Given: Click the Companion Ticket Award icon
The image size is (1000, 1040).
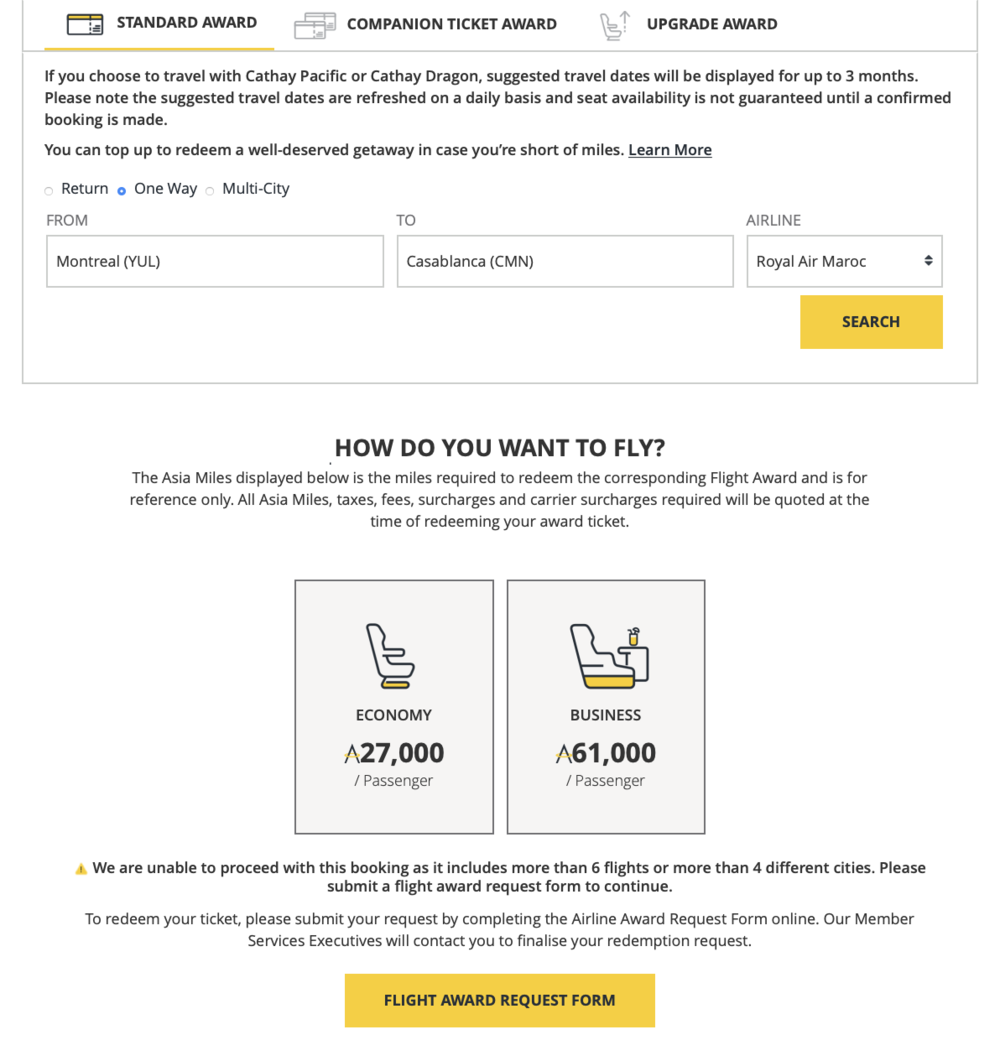Looking at the screenshot, I should pos(315,25).
